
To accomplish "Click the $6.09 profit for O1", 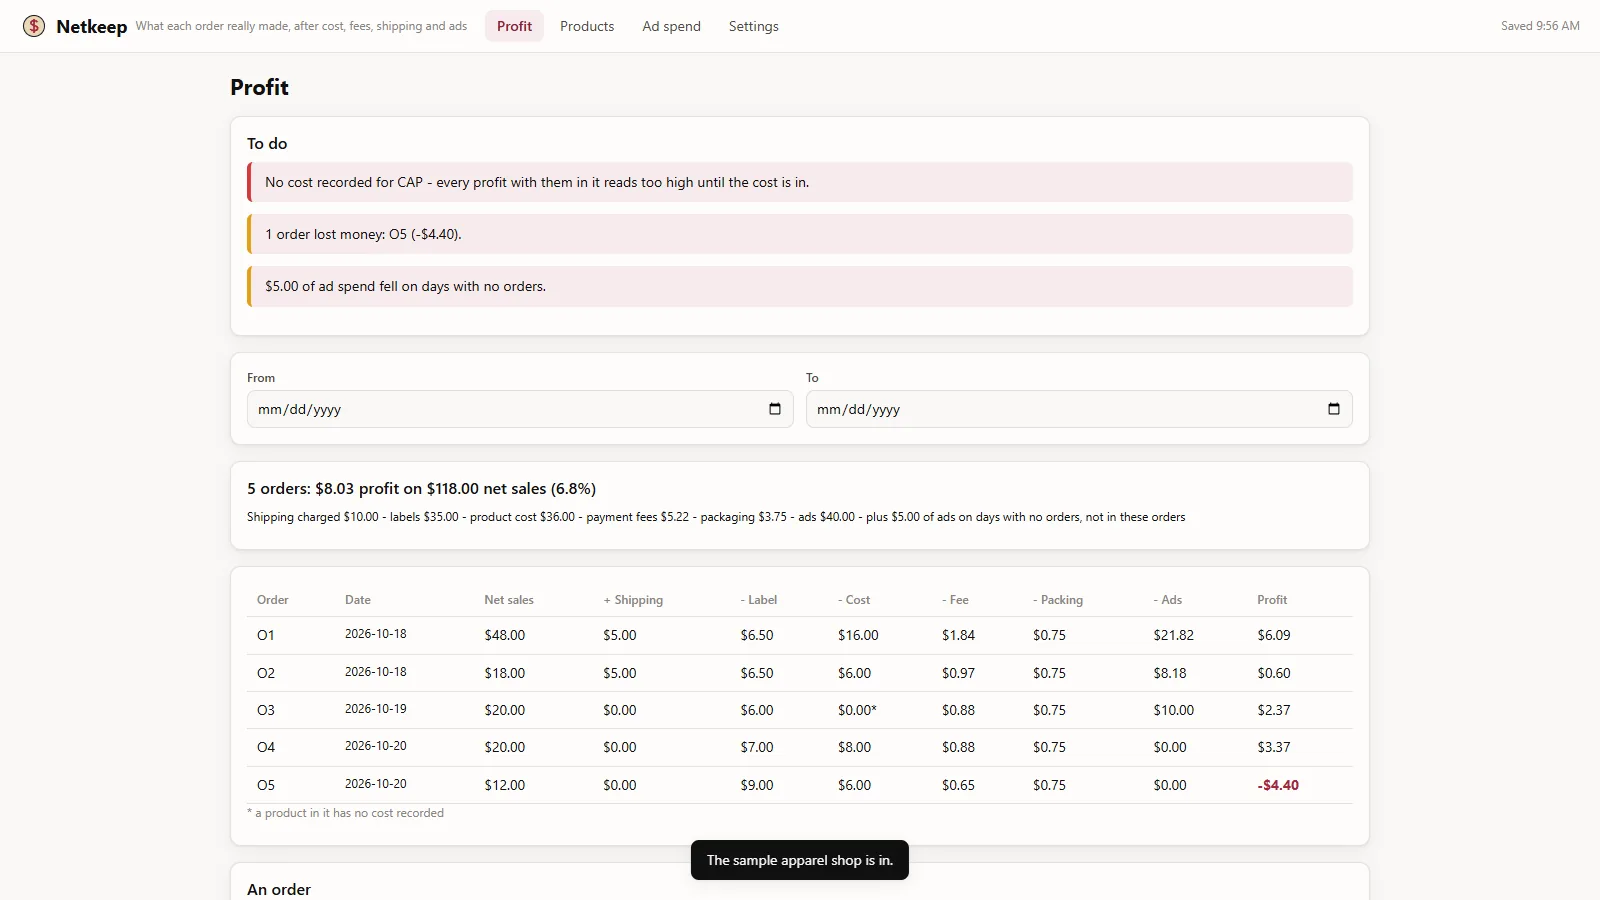I will (x=1274, y=635).
